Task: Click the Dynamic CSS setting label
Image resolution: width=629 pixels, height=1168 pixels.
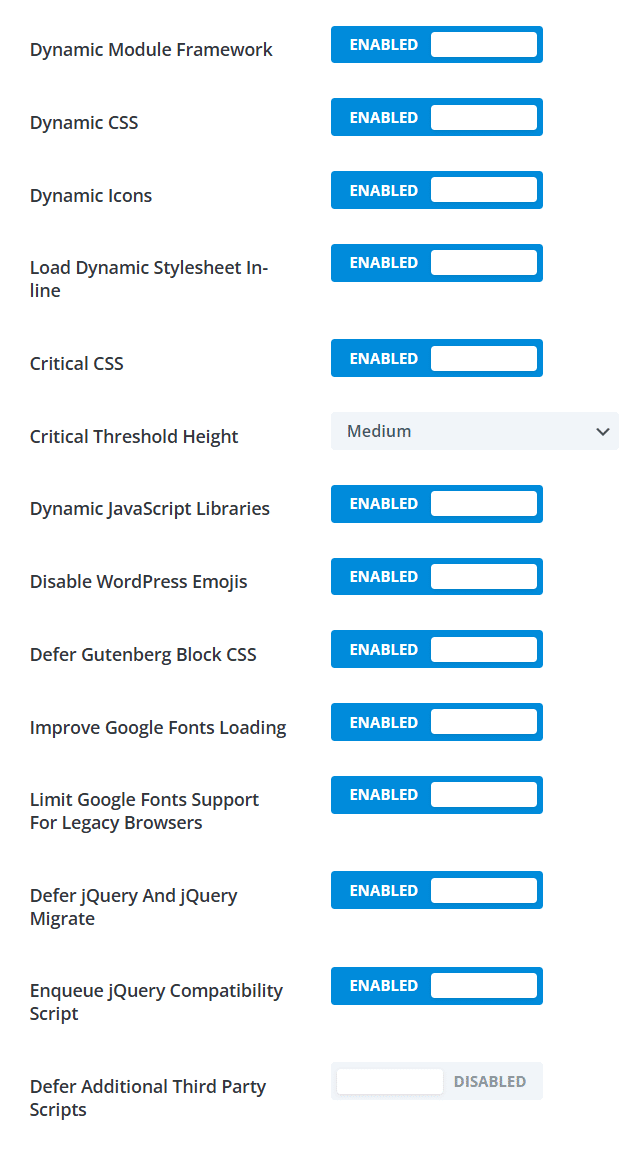Action: [84, 122]
